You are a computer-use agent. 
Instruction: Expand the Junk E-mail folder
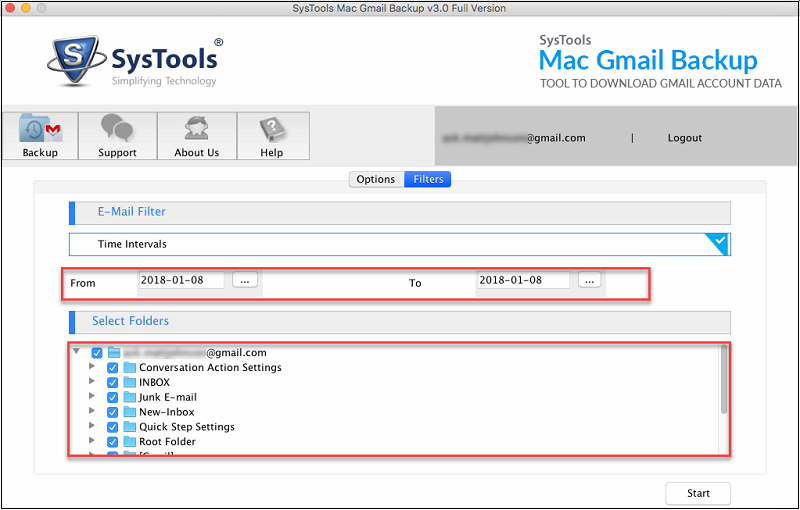(x=92, y=396)
